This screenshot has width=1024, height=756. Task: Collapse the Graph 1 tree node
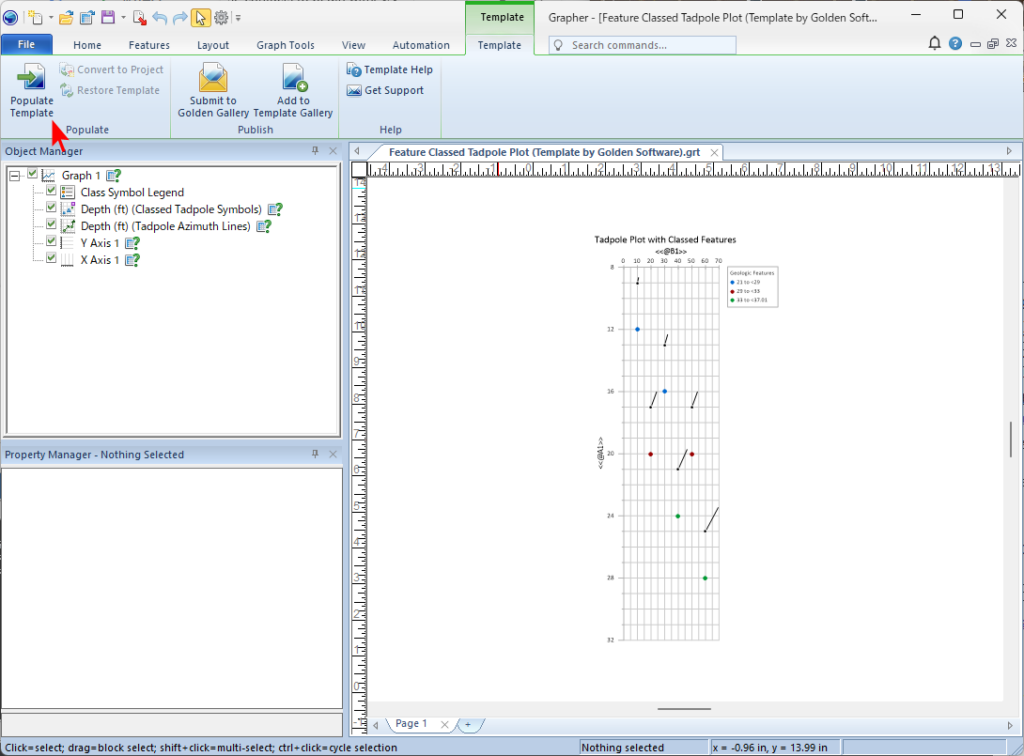15,175
